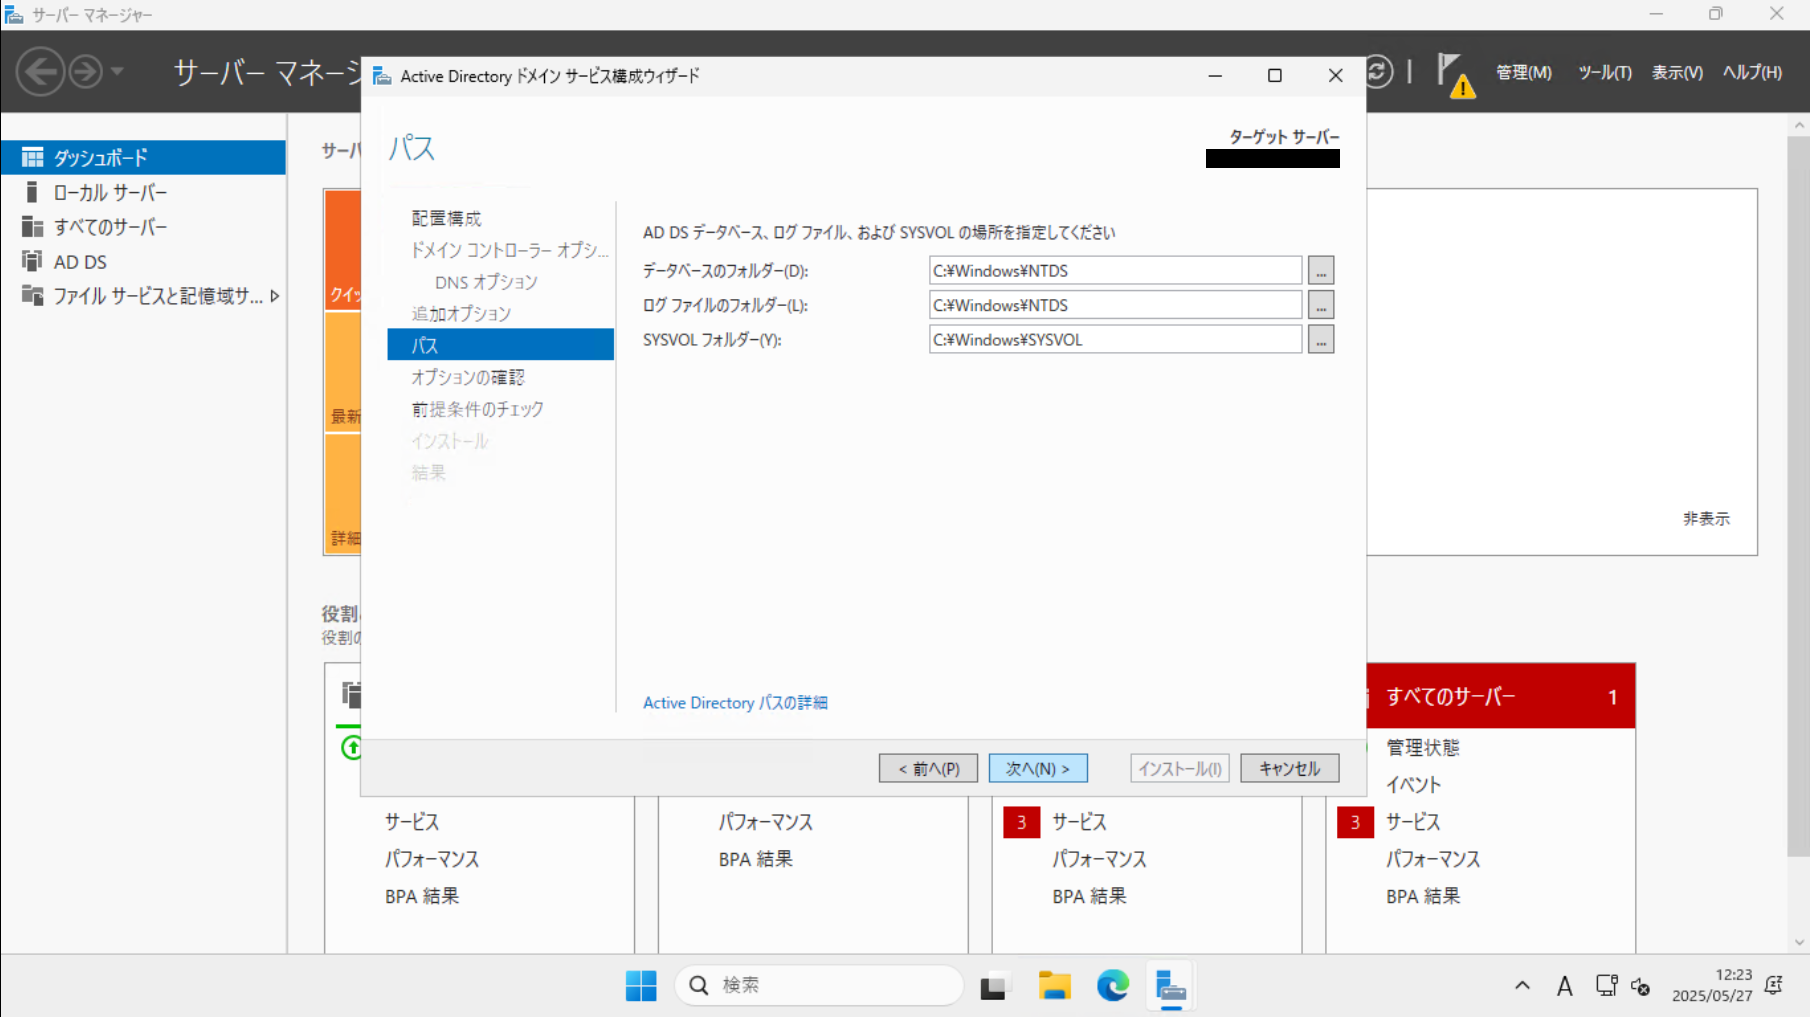Screen dimensions: 1810x1017
Task: Click the IME input mode A indicator
Action: pos(1564,987)
